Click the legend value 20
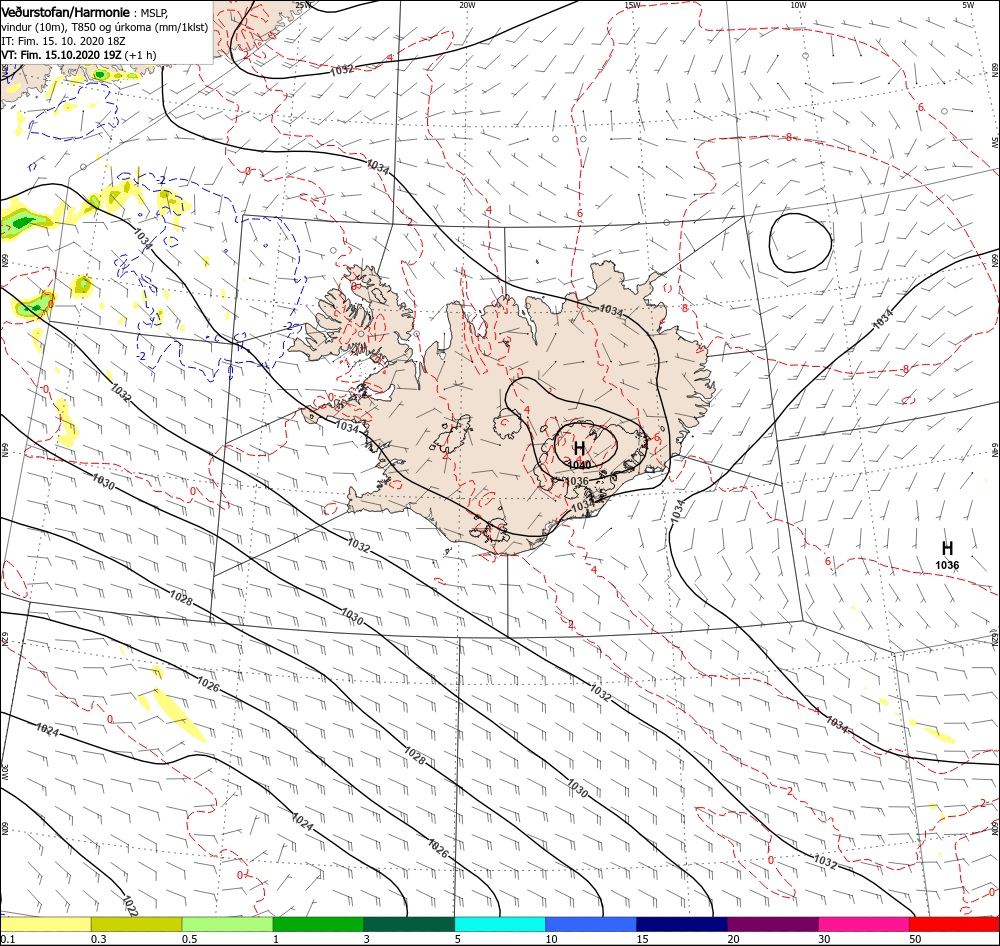1000x946 pixels. point(733,939)
